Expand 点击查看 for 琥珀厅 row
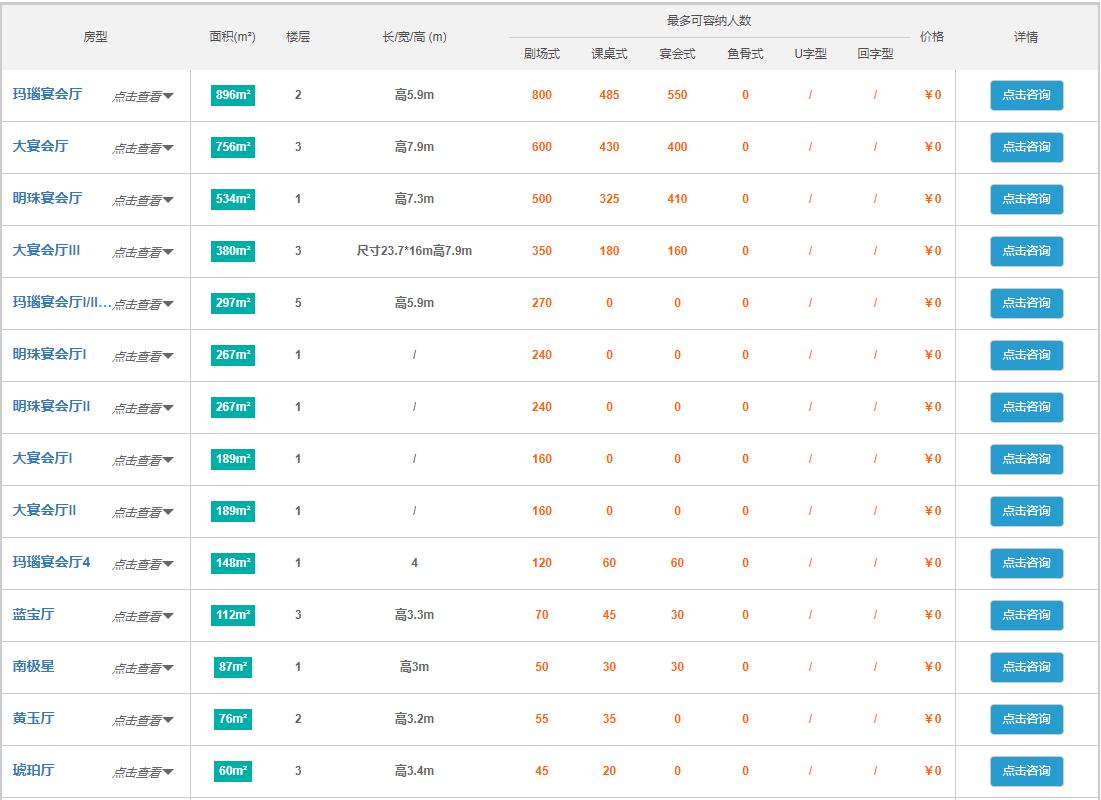 143,771
